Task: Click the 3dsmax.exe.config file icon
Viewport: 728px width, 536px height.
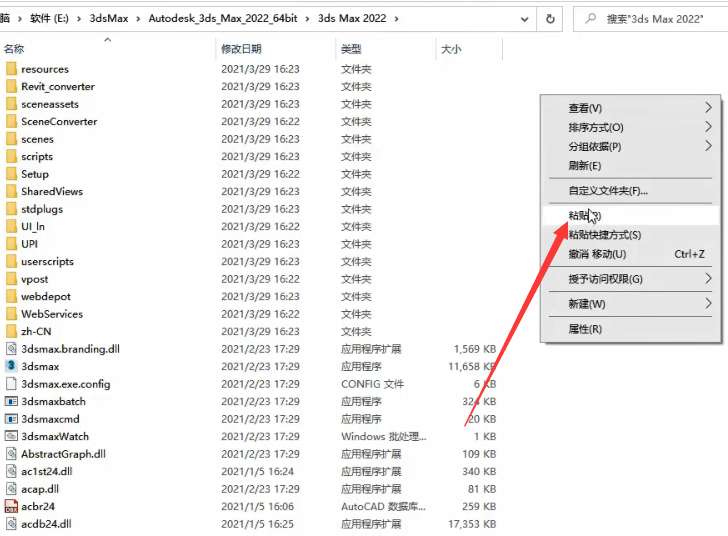Action: (x=11, y=384)
